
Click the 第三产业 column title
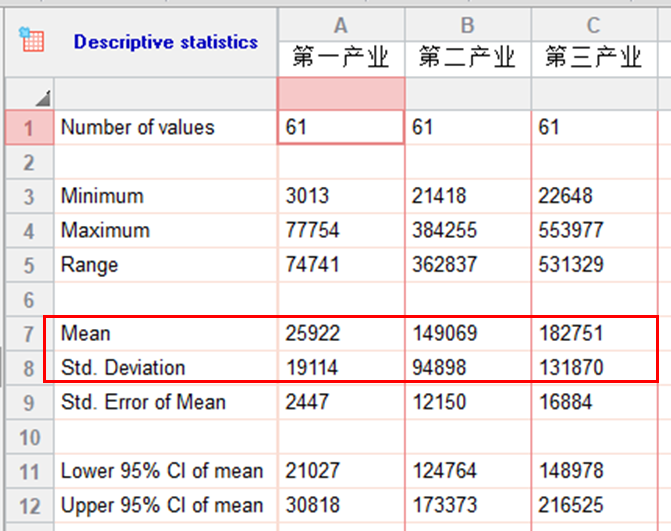coord(594,59)
